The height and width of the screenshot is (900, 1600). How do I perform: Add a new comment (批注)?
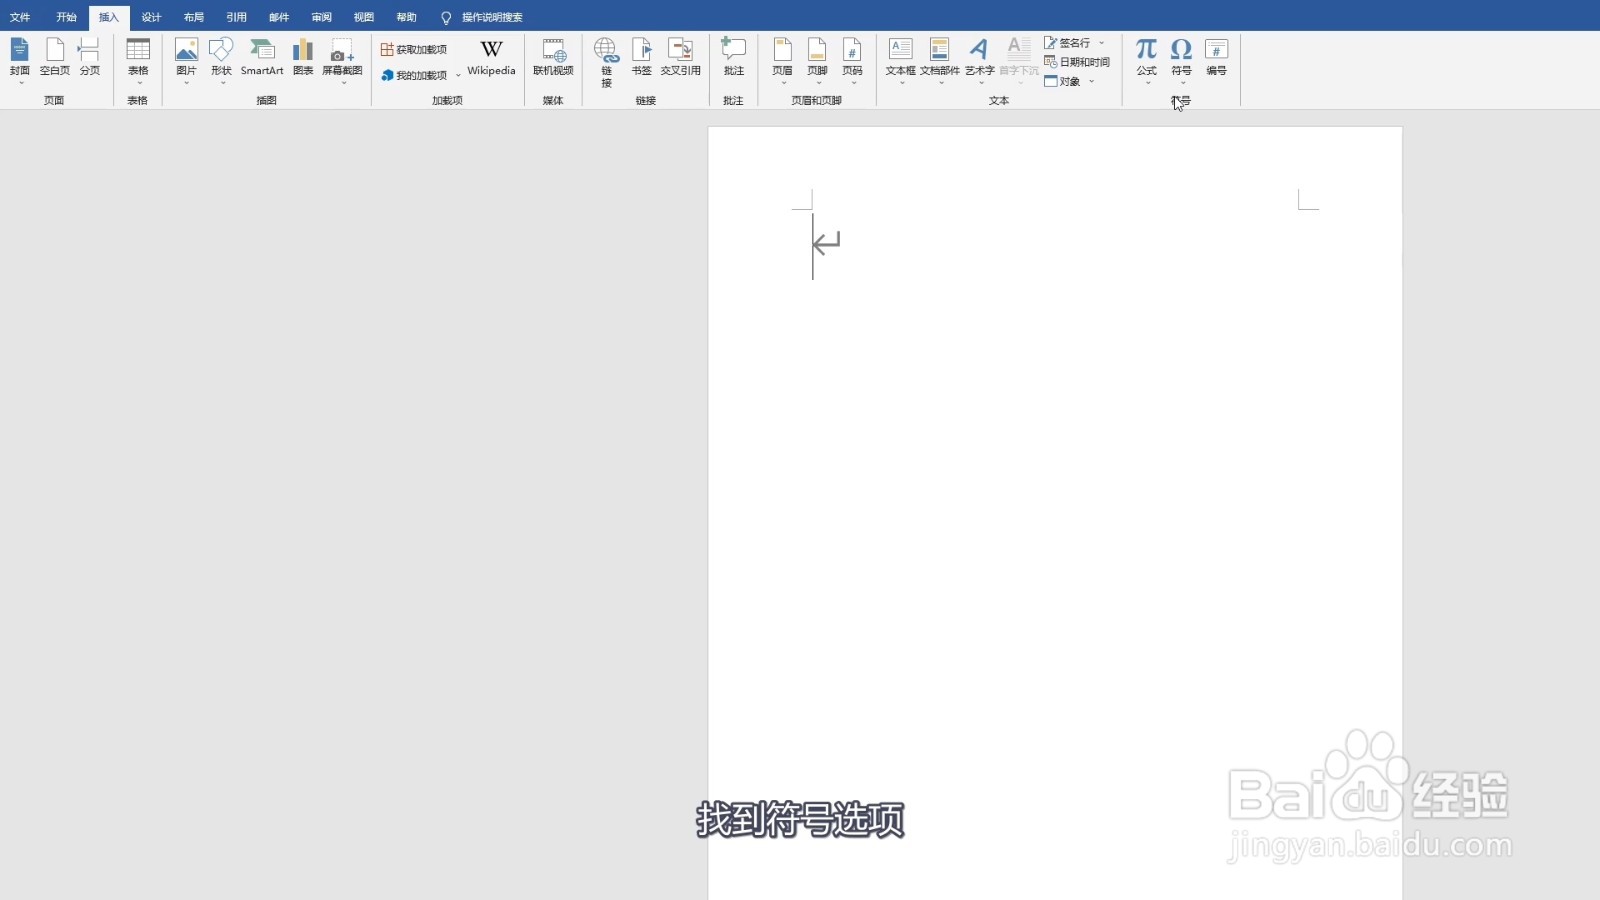click(734, 58)
